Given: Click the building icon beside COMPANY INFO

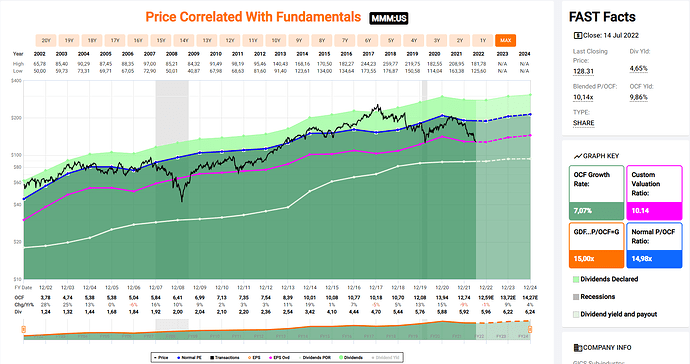Looking at the screenshot, I should coord(578,348).
